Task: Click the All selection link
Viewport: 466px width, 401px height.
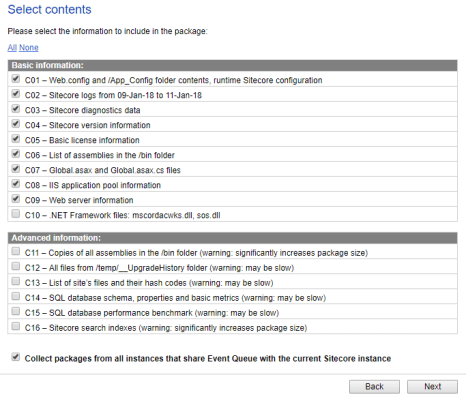Action: click(12, 48)
